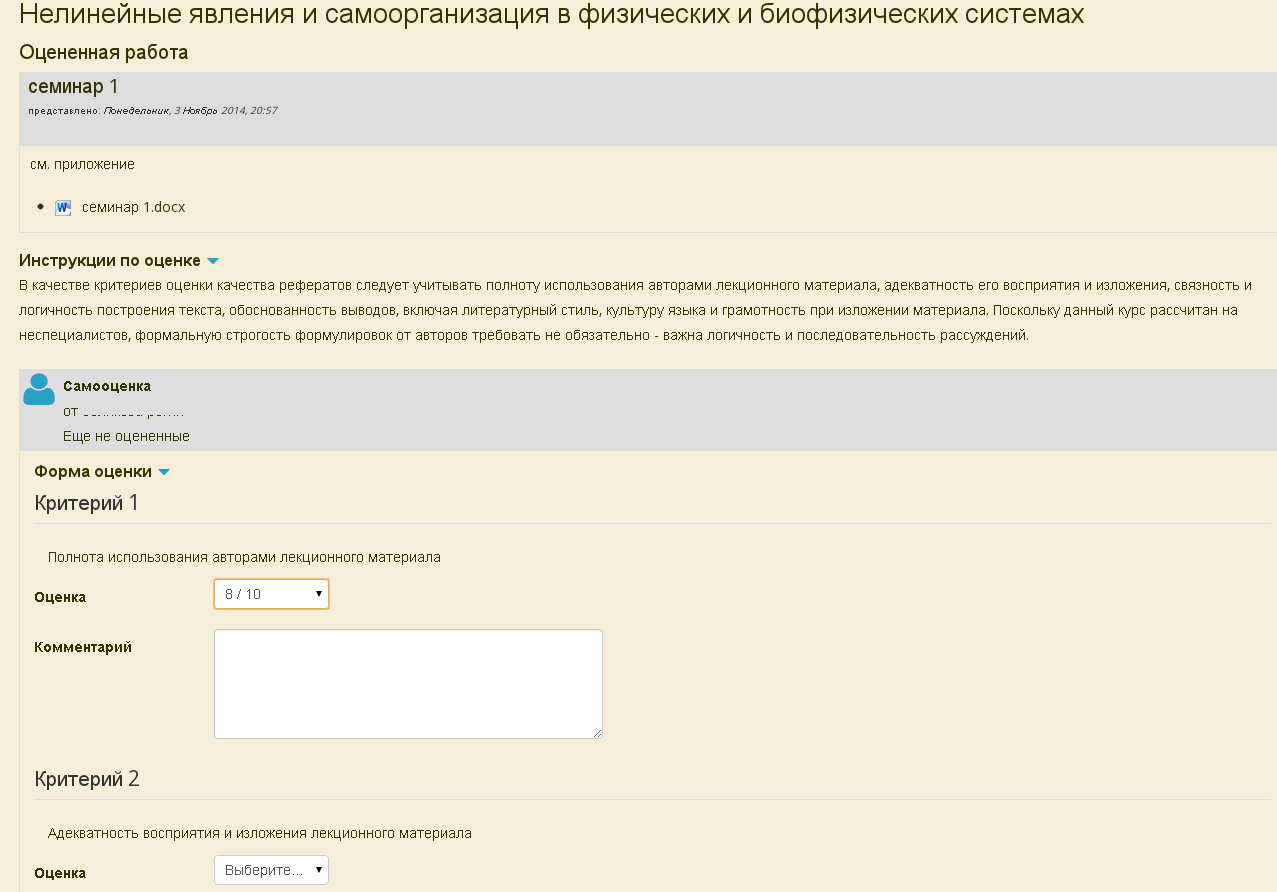The height and width of the screenshot is (892, 1277).
Task: Focus the Комментарий text area
Action: [408, 683]
